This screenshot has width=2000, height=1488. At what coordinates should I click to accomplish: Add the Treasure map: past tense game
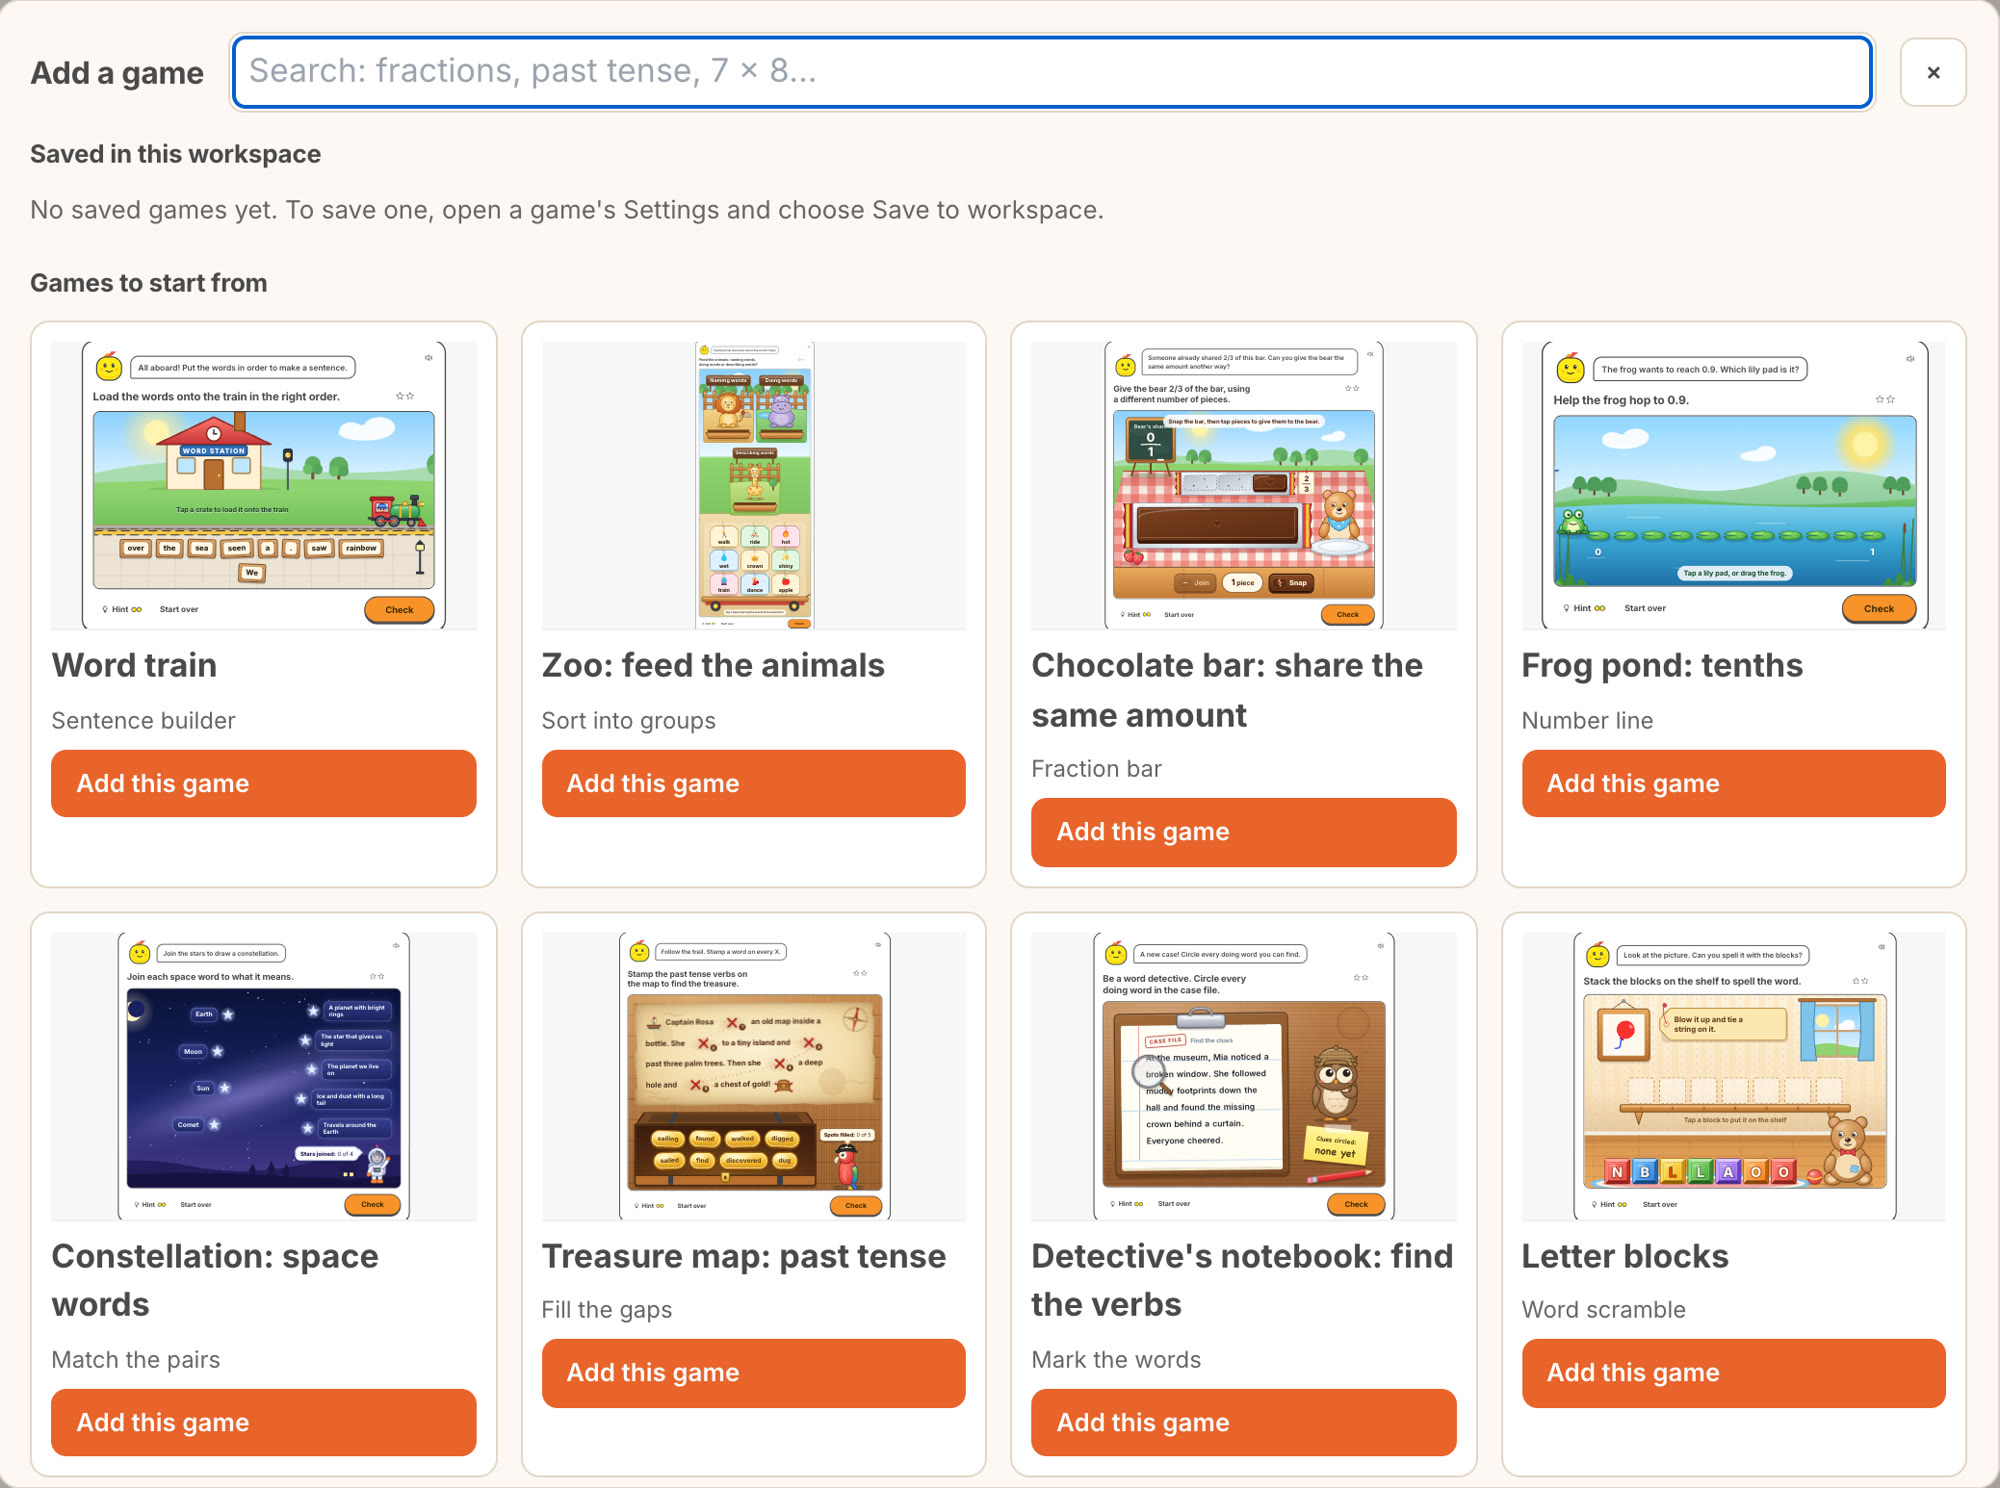[753, 1373]
